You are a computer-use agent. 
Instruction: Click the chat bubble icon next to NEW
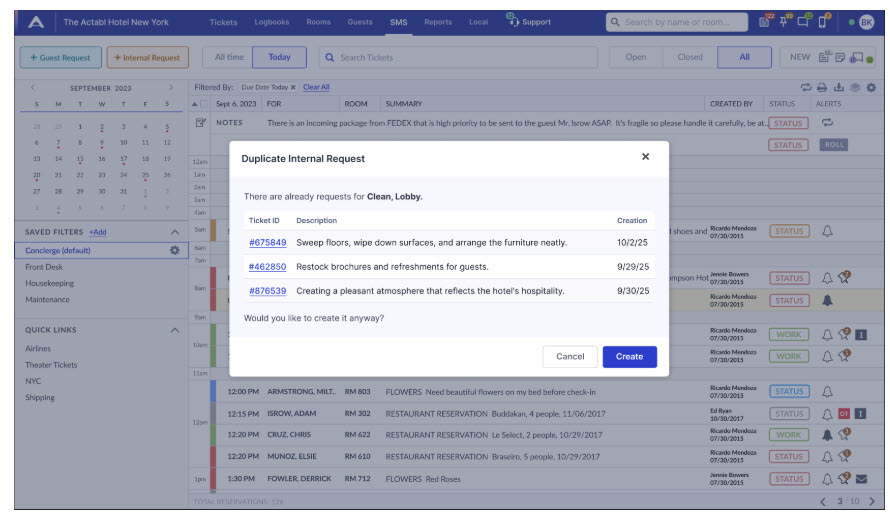[x=857, y=57]
